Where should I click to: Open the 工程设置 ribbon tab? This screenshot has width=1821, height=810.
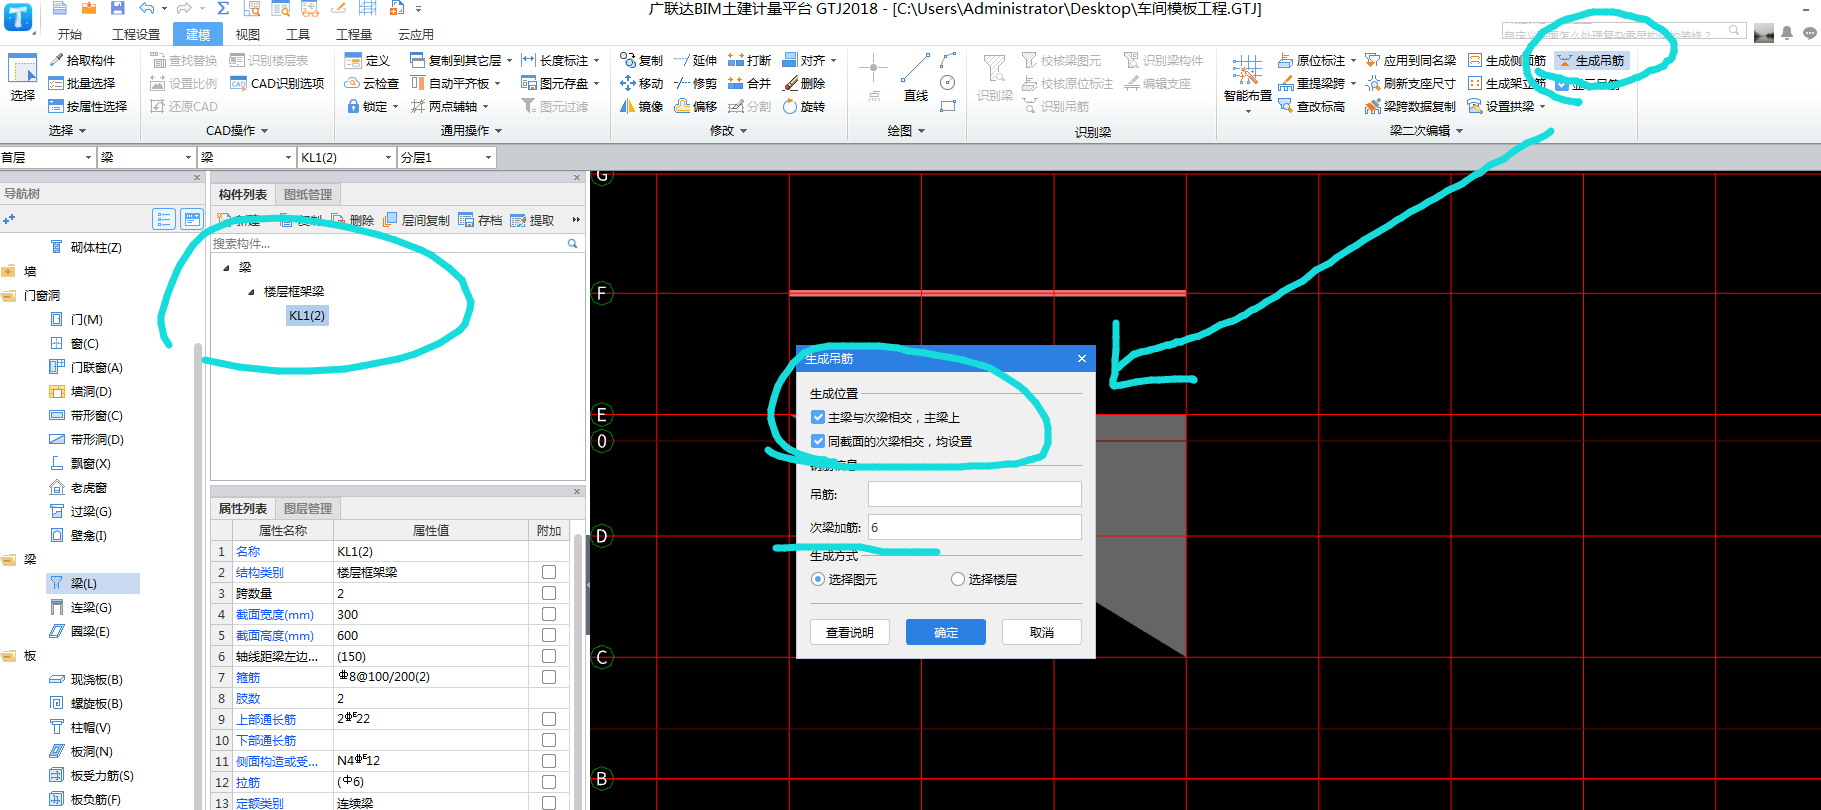pos(136,34)
